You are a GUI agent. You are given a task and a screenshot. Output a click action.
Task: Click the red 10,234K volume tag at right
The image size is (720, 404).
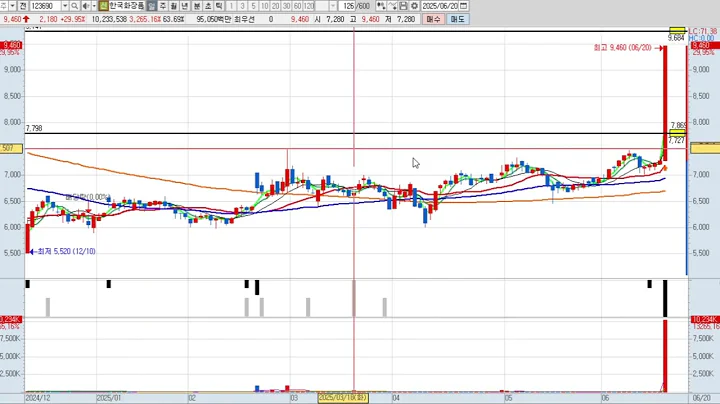tap(704, 320)
